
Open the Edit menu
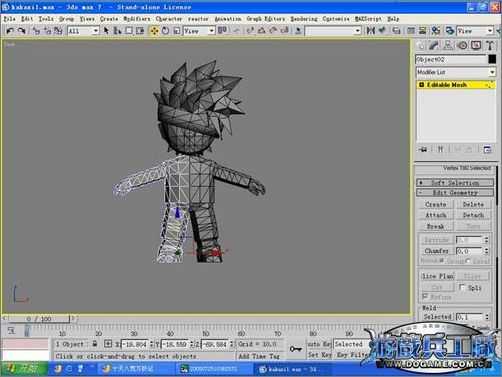(x=27, y=19)
